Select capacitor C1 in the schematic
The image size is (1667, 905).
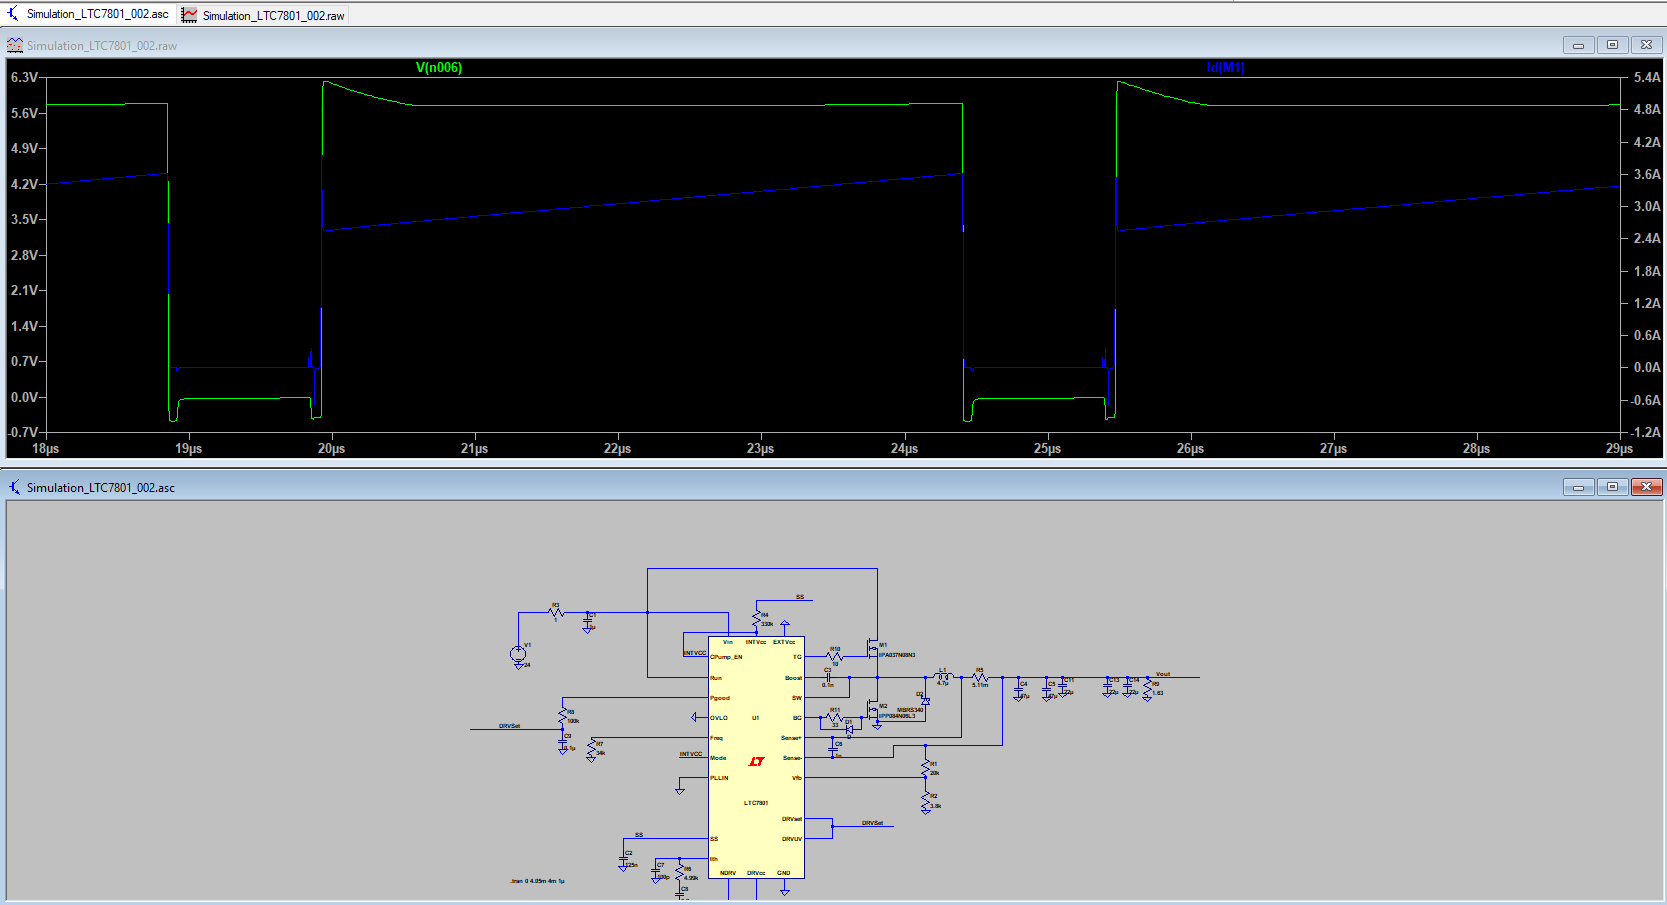click(588, 621)
